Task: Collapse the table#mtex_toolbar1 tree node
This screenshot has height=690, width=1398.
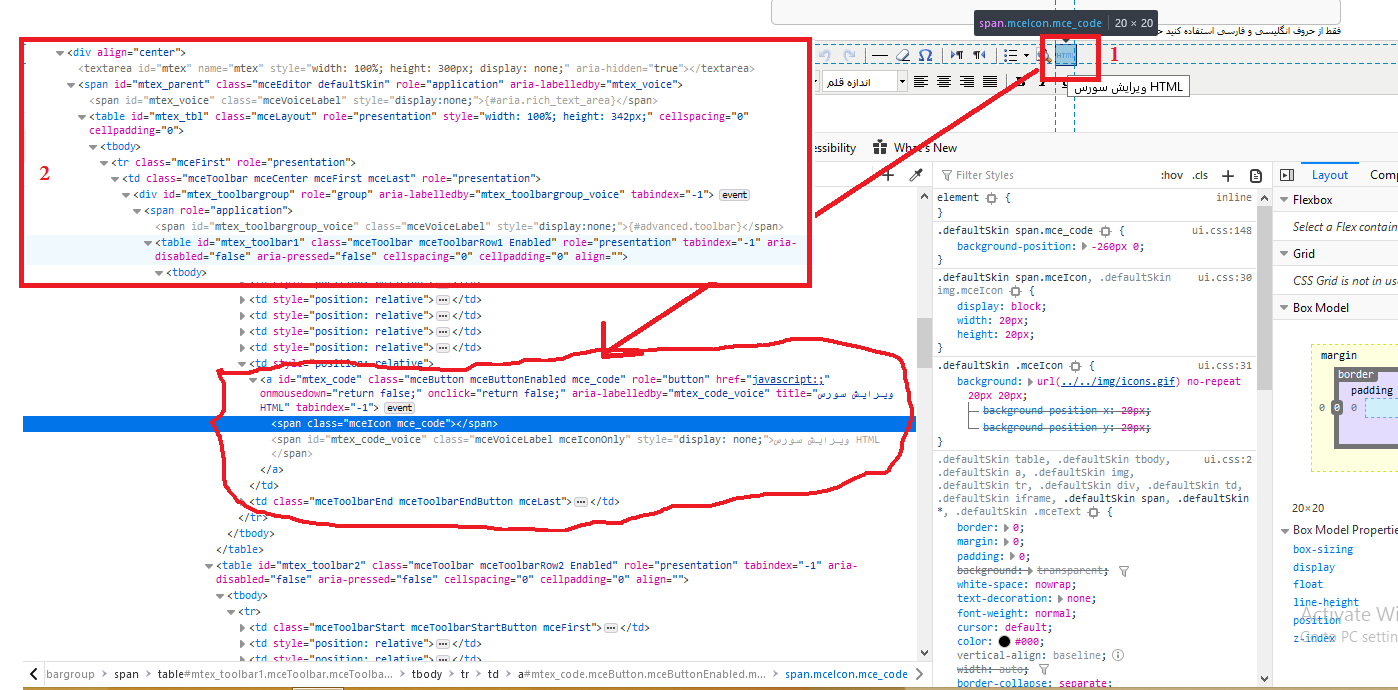Action: click(x=148, y=242)
